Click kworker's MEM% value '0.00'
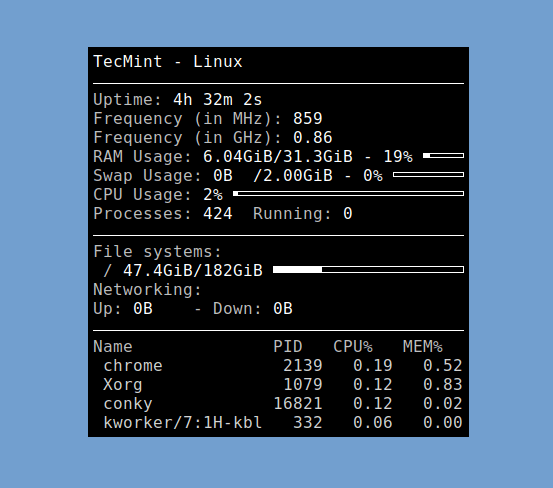The width and height of the screenshot is (553, 488). click(x=443, y=423)
